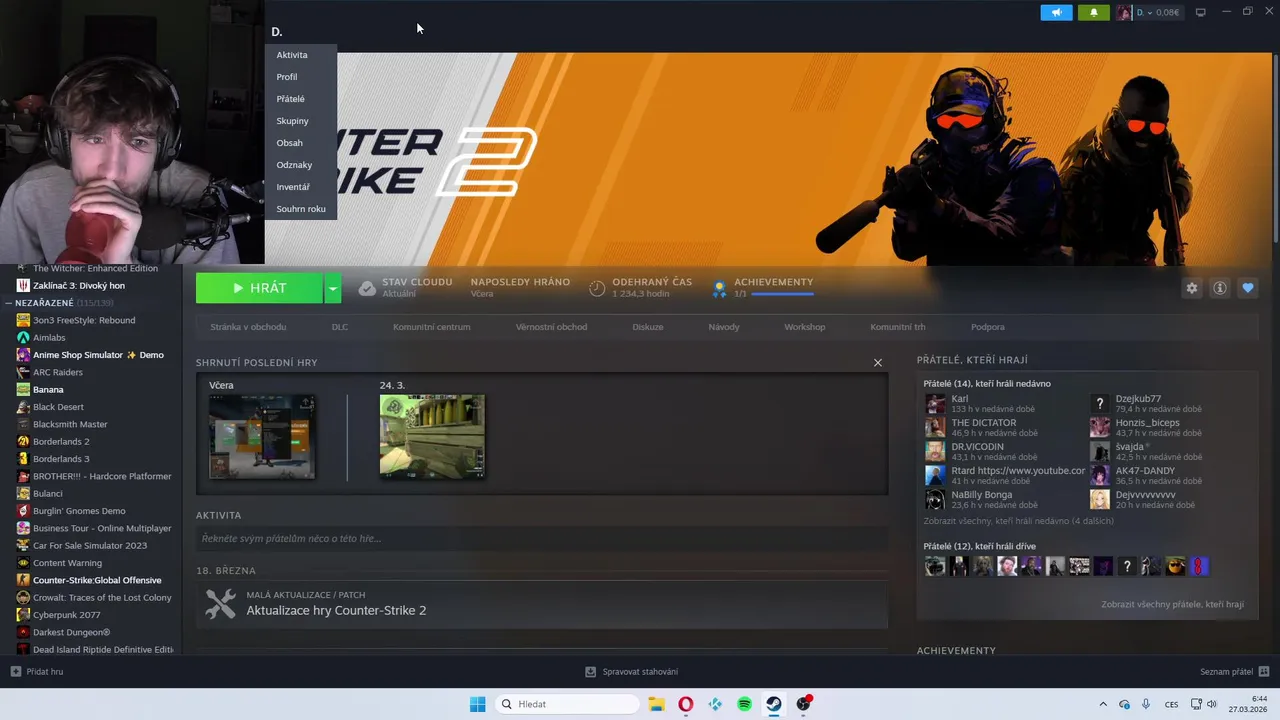Select Aktivita from profile menu
The height and width of the screenshot is (720, 1280).
292,55
